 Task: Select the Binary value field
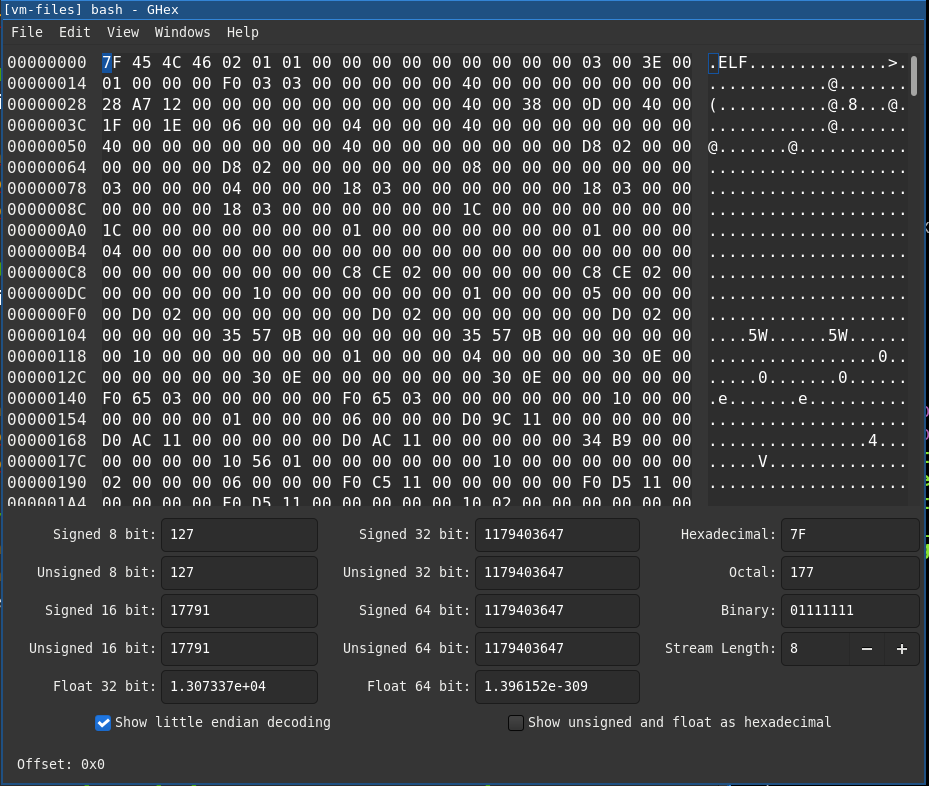[849, 611]
